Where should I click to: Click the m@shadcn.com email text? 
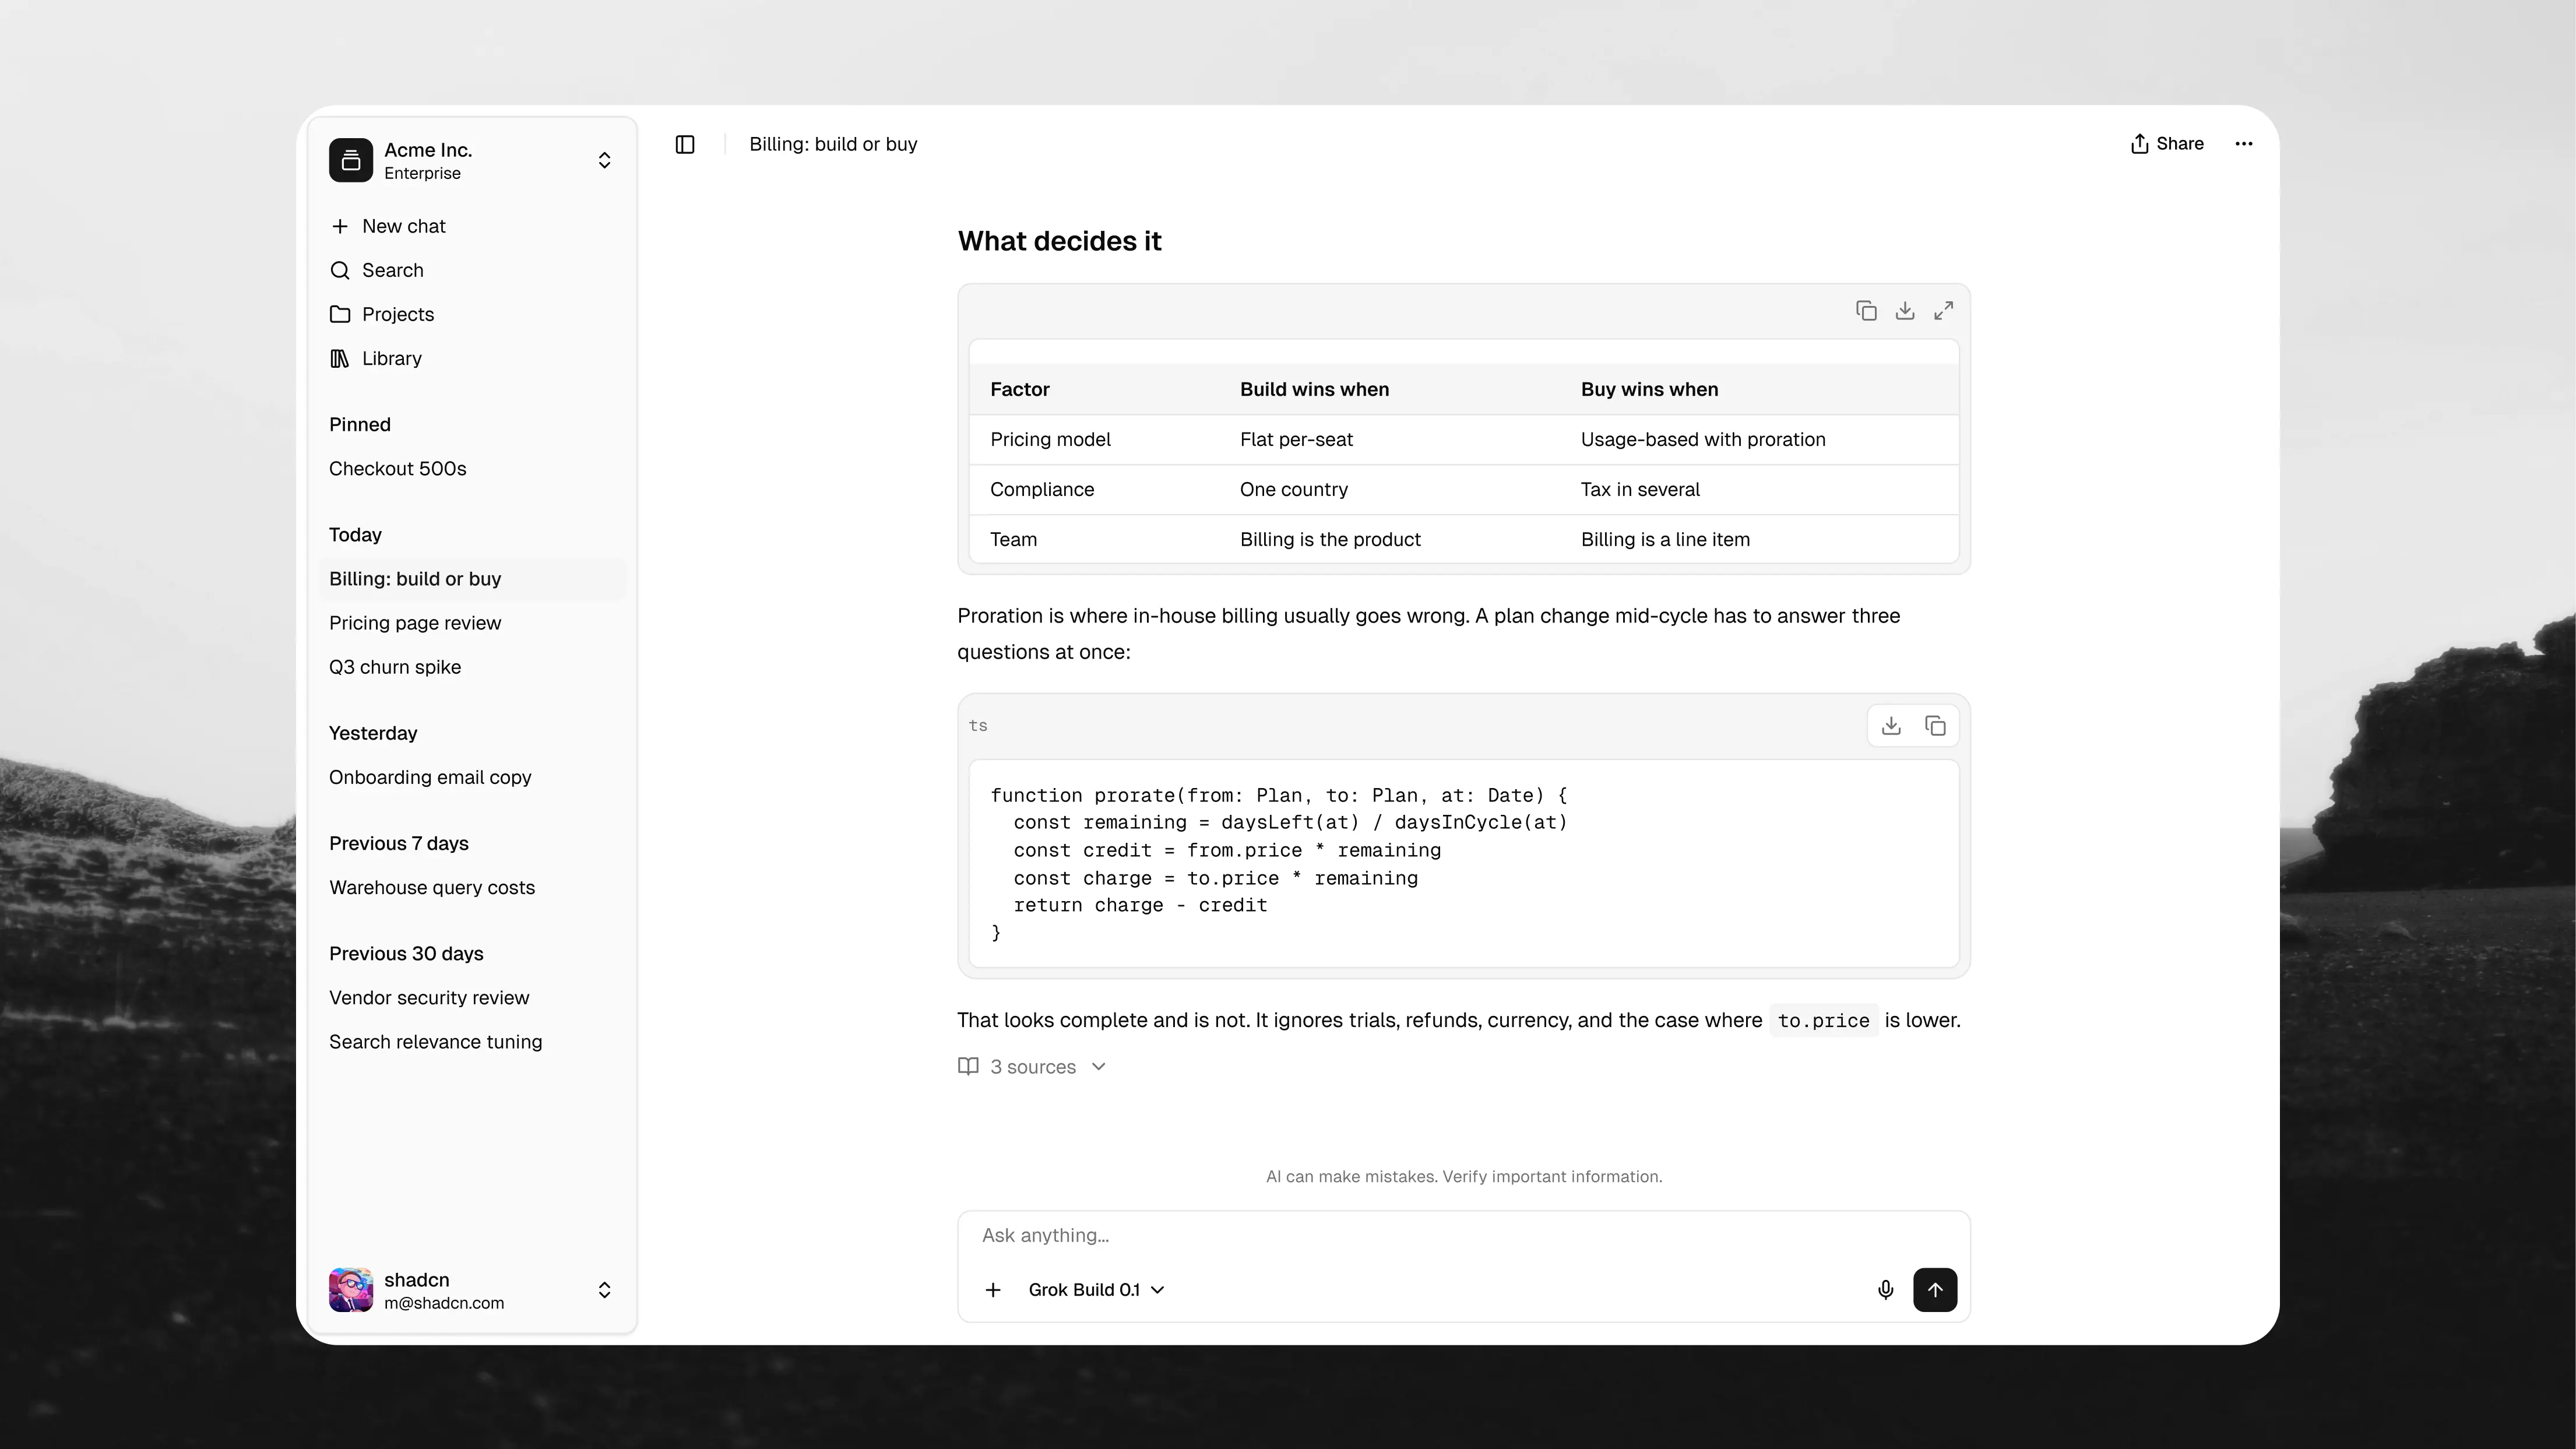click(444, 1303)
